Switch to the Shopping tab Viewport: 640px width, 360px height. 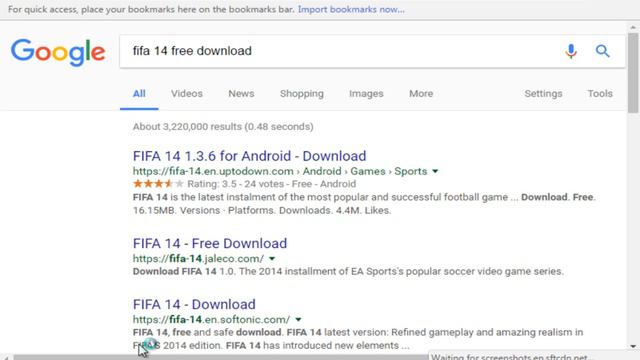coord(302,93)
